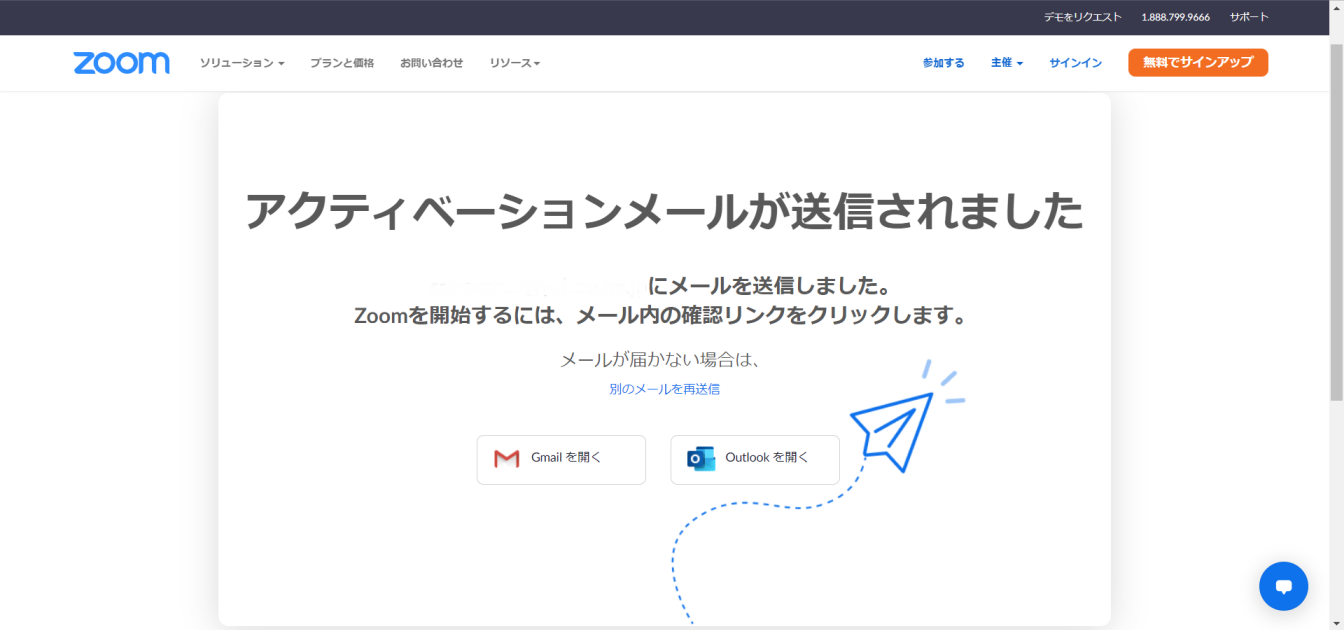Open the live chat bubble
Screen dimensions: 1344x630
tap(1283, 586)
